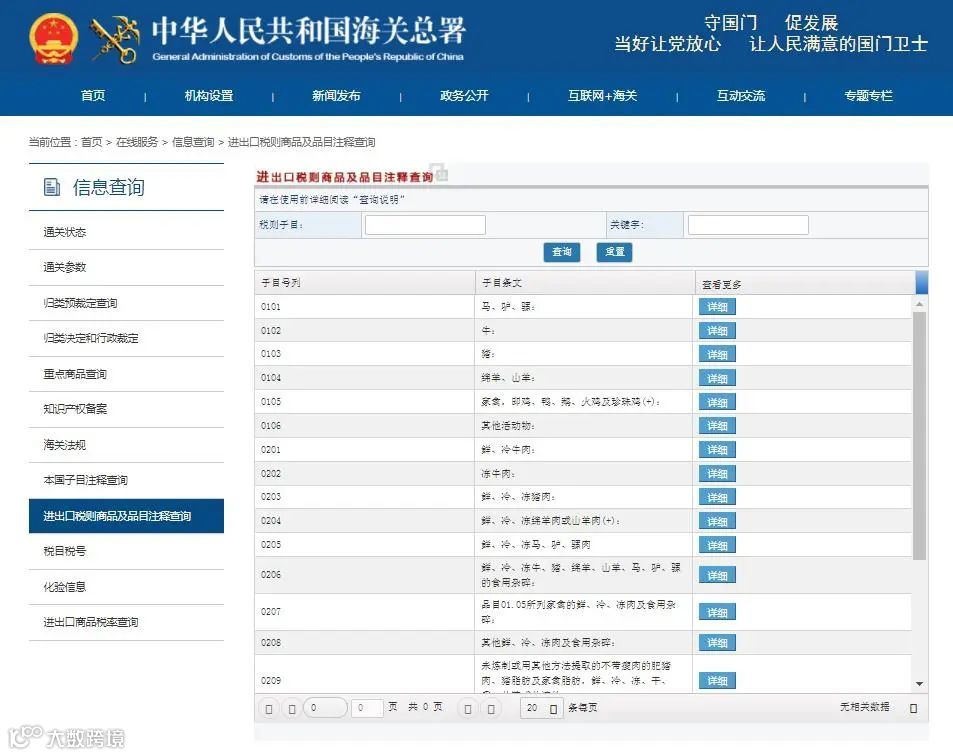953x756 pixels.
Task: Go to next page of results
Action: pos(467,709)
